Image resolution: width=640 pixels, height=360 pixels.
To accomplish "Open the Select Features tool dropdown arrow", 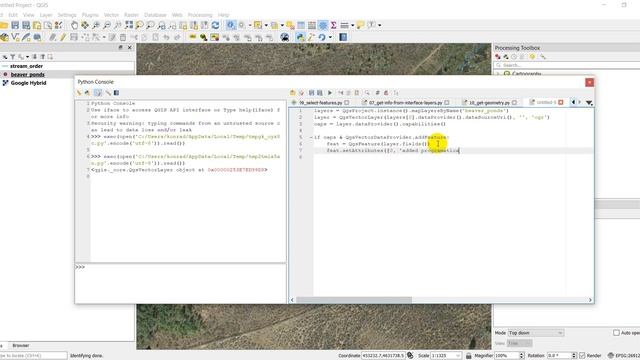I will coord(266,25).
